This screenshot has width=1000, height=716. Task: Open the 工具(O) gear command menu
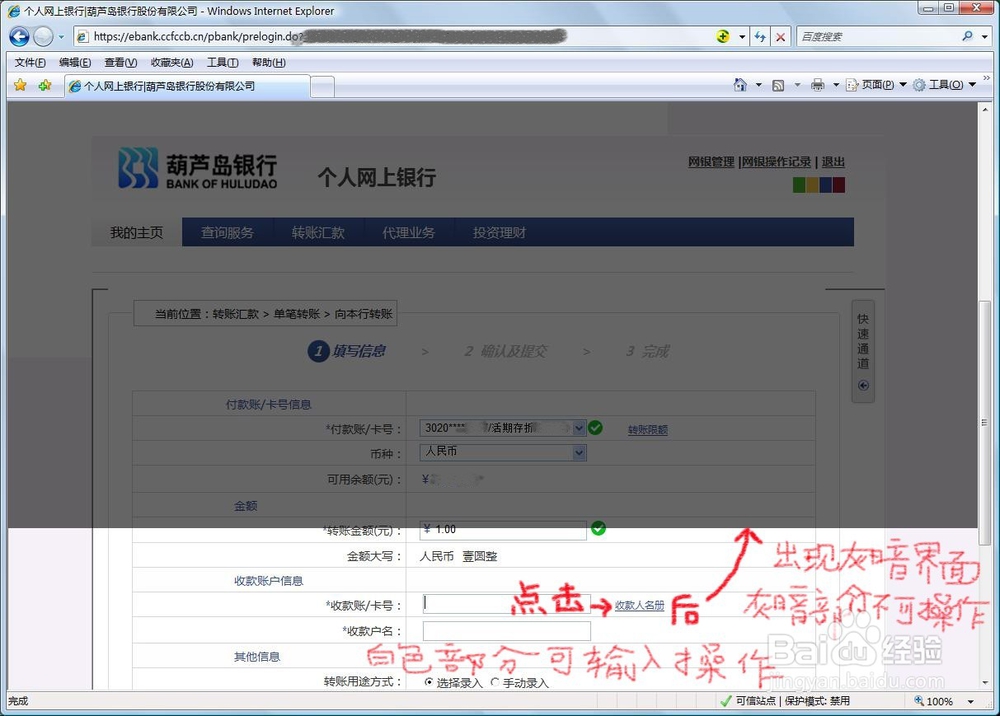(x=944, y=85)
